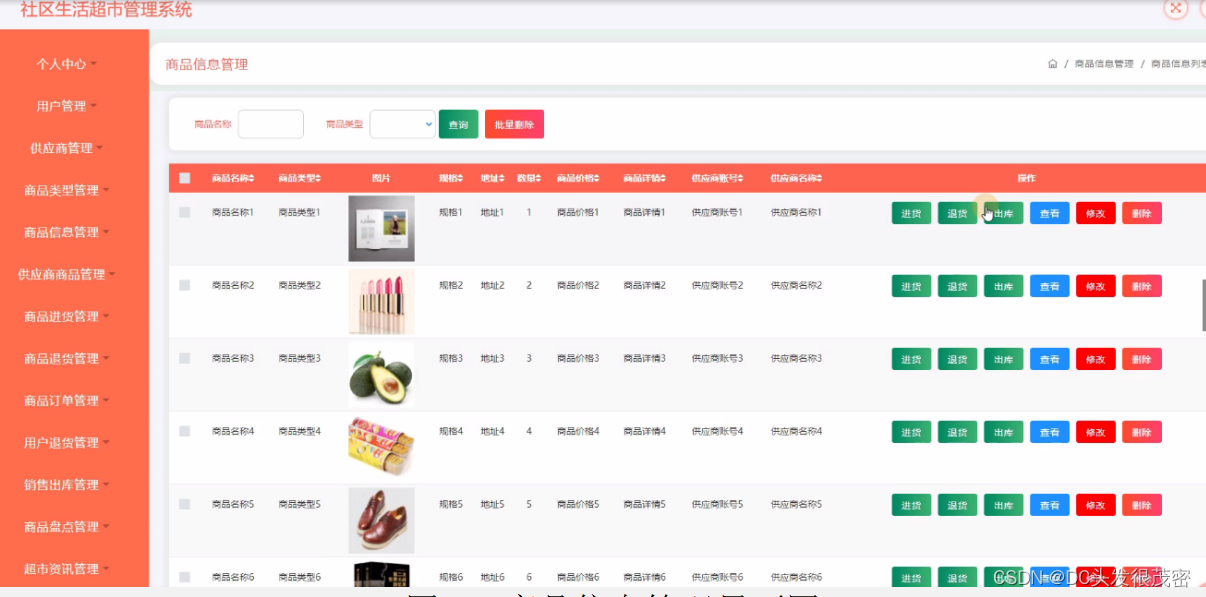This screenshot has width=1206, height=597.
Task: Sort table by 商品价格 column arrows
Action: [597, 178]
